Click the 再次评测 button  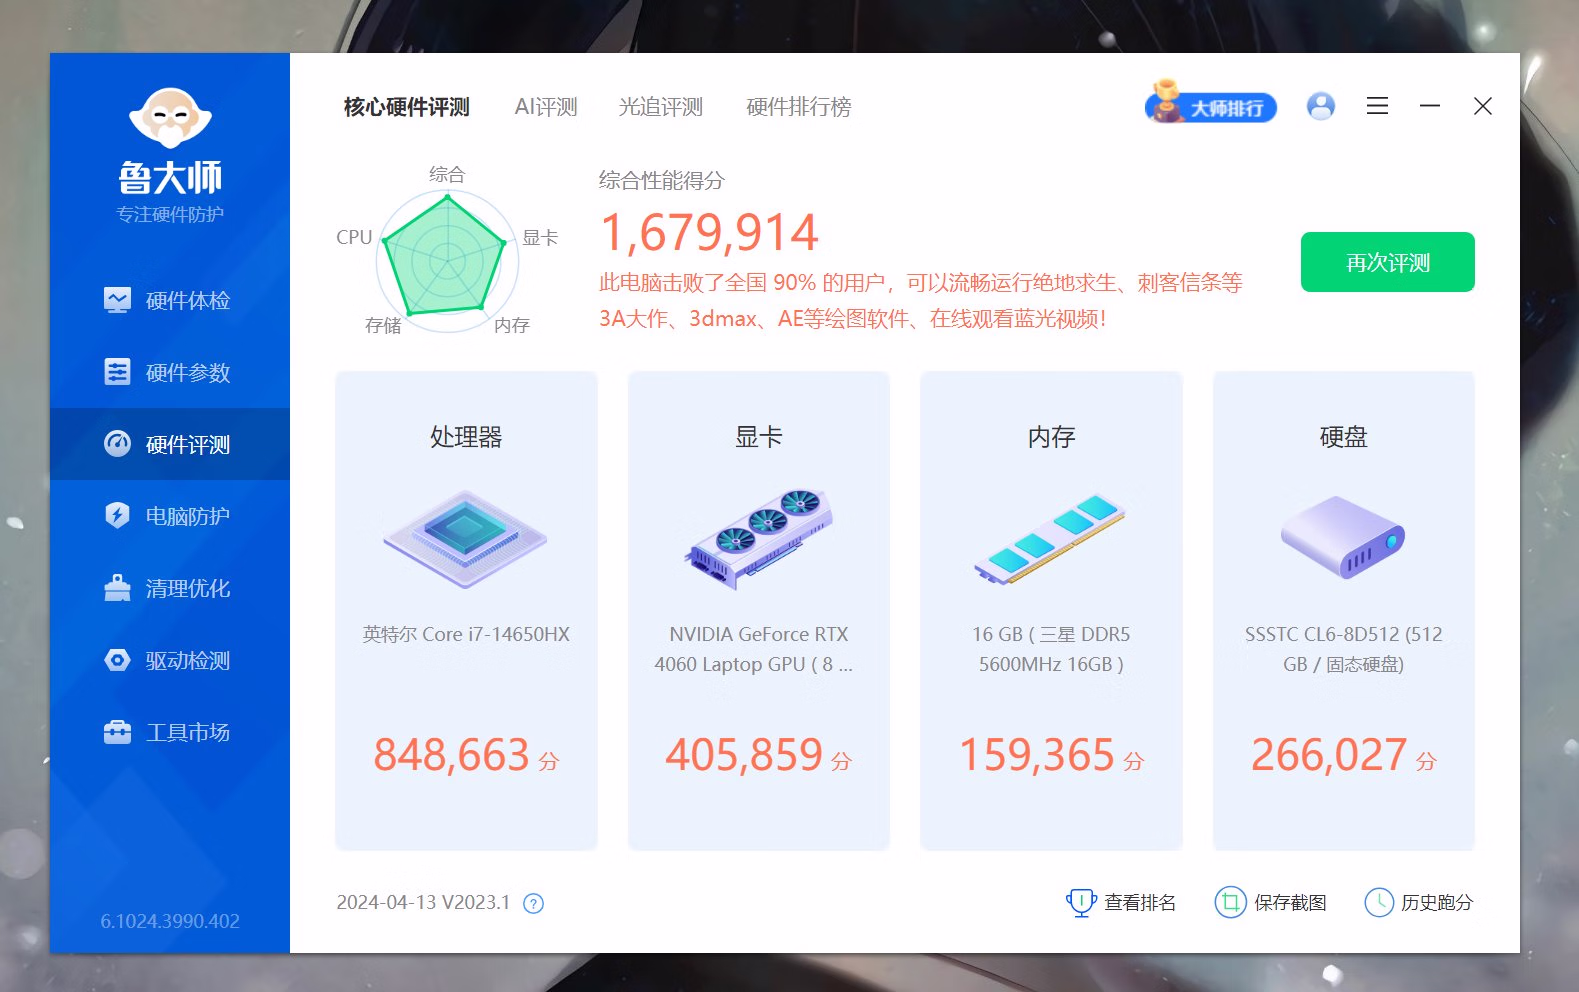[x=1387, y=262]
